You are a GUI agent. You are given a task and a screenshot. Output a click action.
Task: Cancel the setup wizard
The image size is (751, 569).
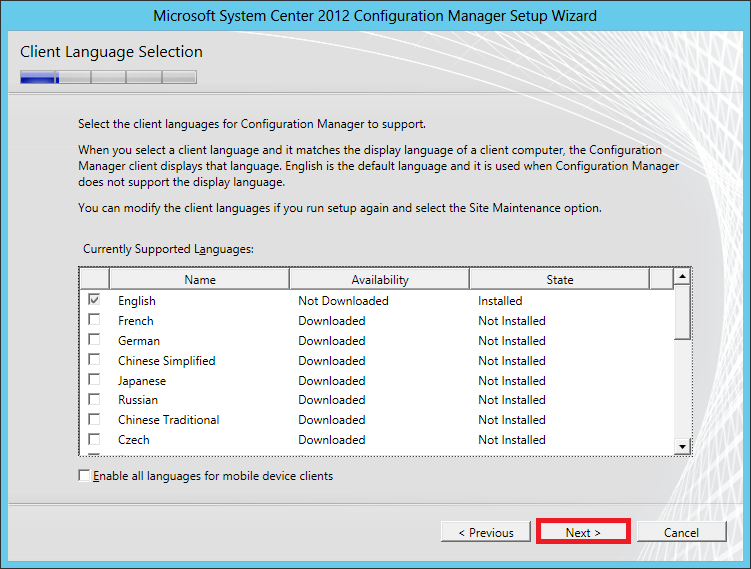[681, 532]
